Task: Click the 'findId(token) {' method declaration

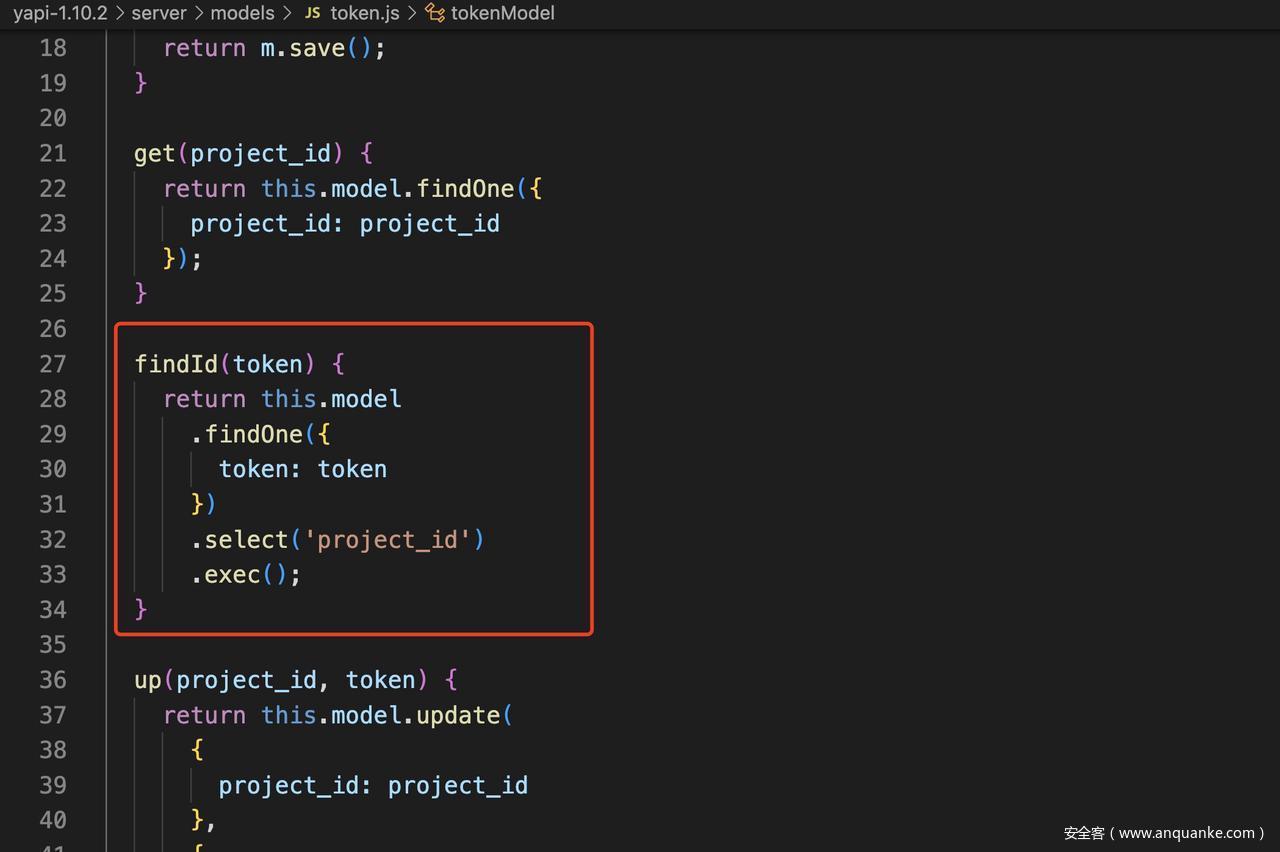Action: (240, 364)
